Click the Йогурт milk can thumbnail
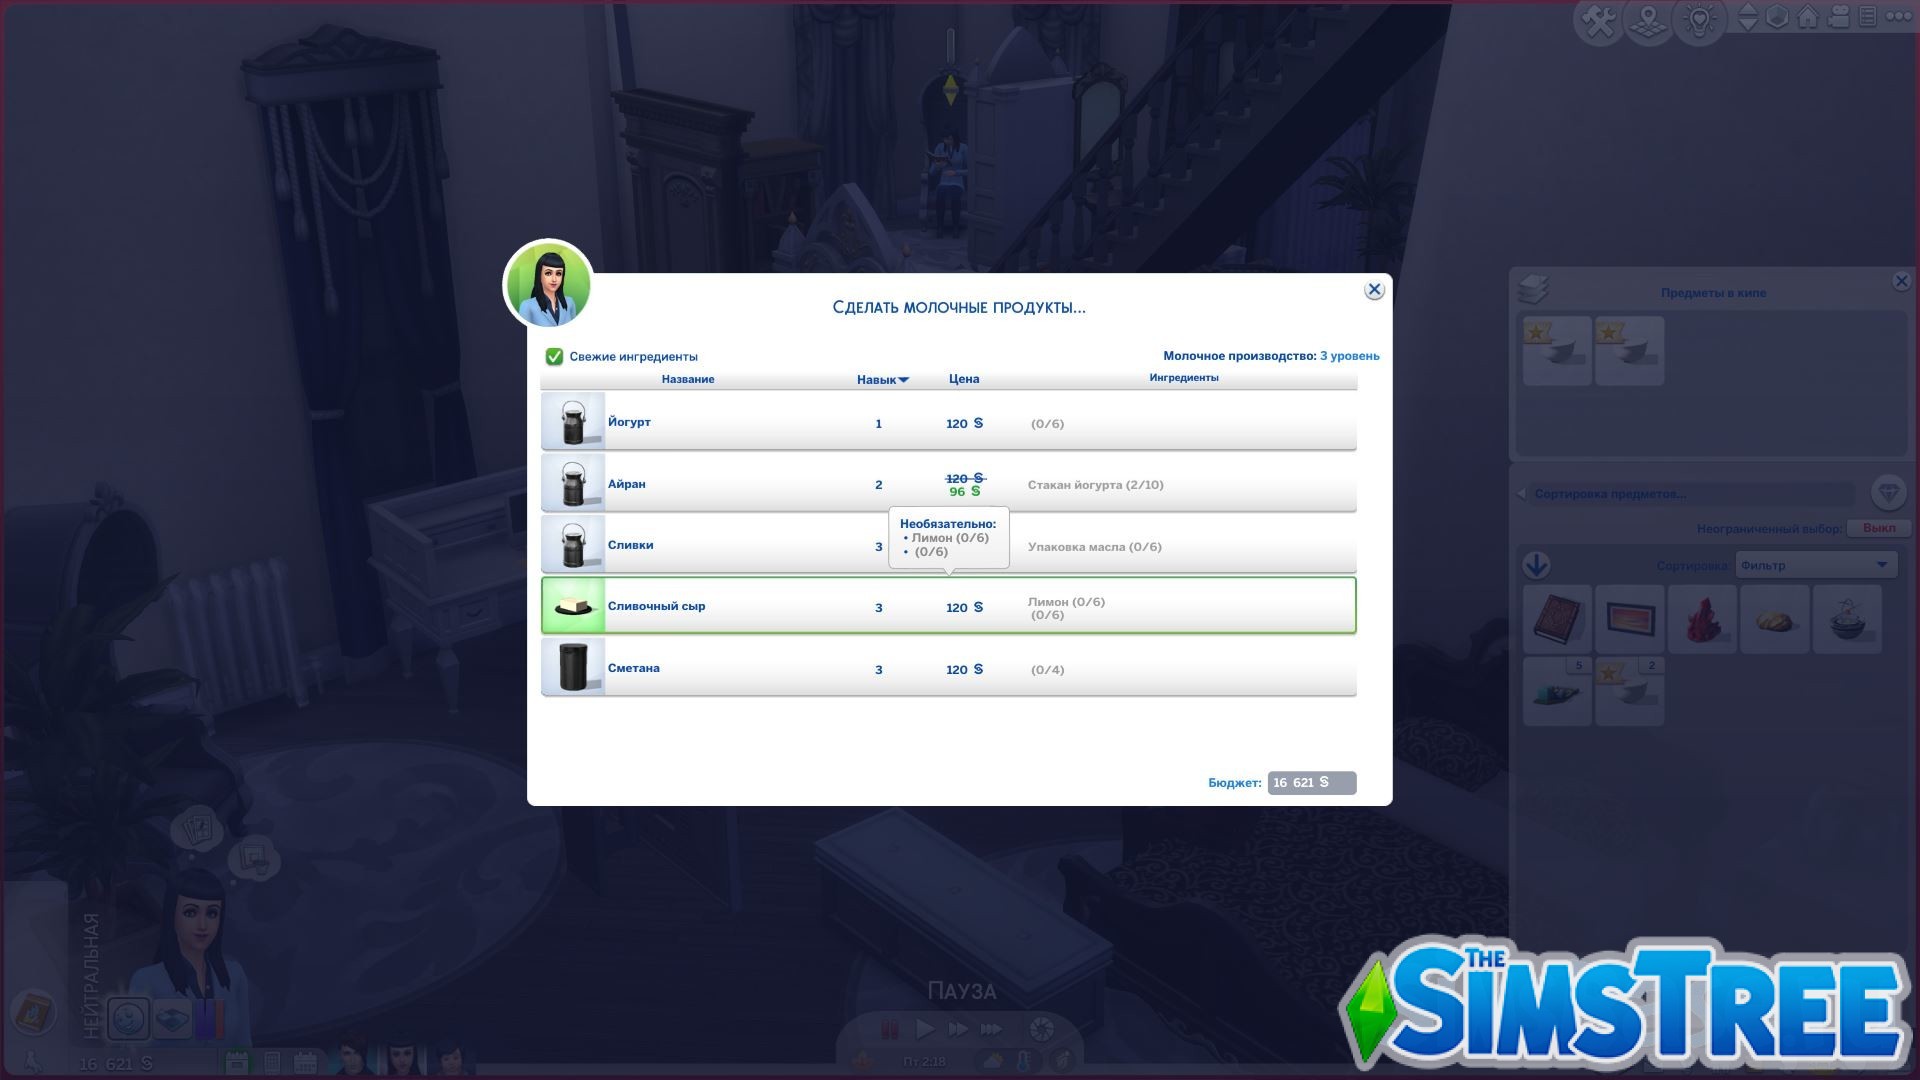 click(x=573, y=422)
